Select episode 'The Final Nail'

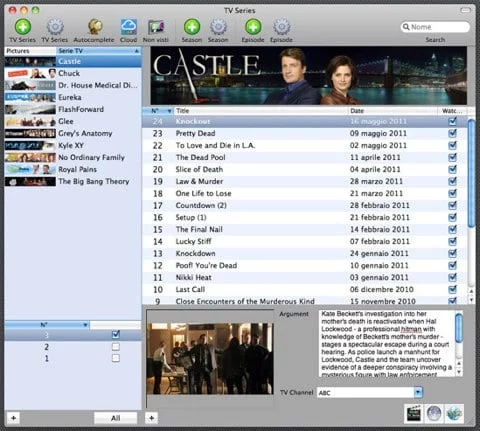click(305, 229)
